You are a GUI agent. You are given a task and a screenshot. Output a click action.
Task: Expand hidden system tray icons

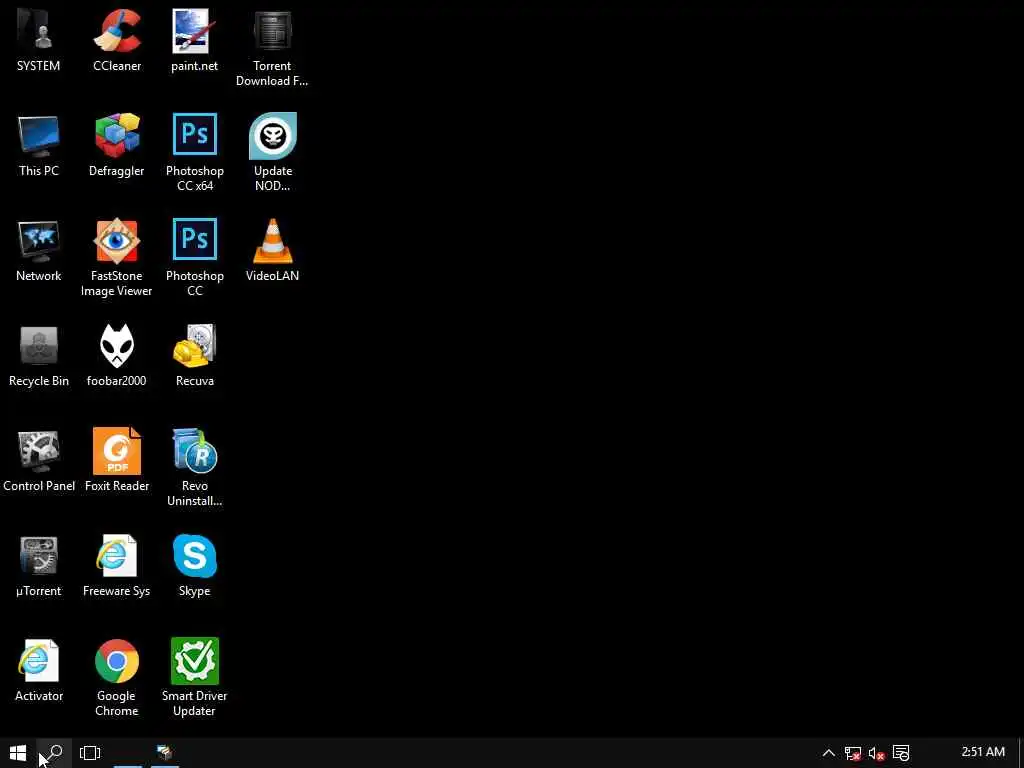coord(828,753)
